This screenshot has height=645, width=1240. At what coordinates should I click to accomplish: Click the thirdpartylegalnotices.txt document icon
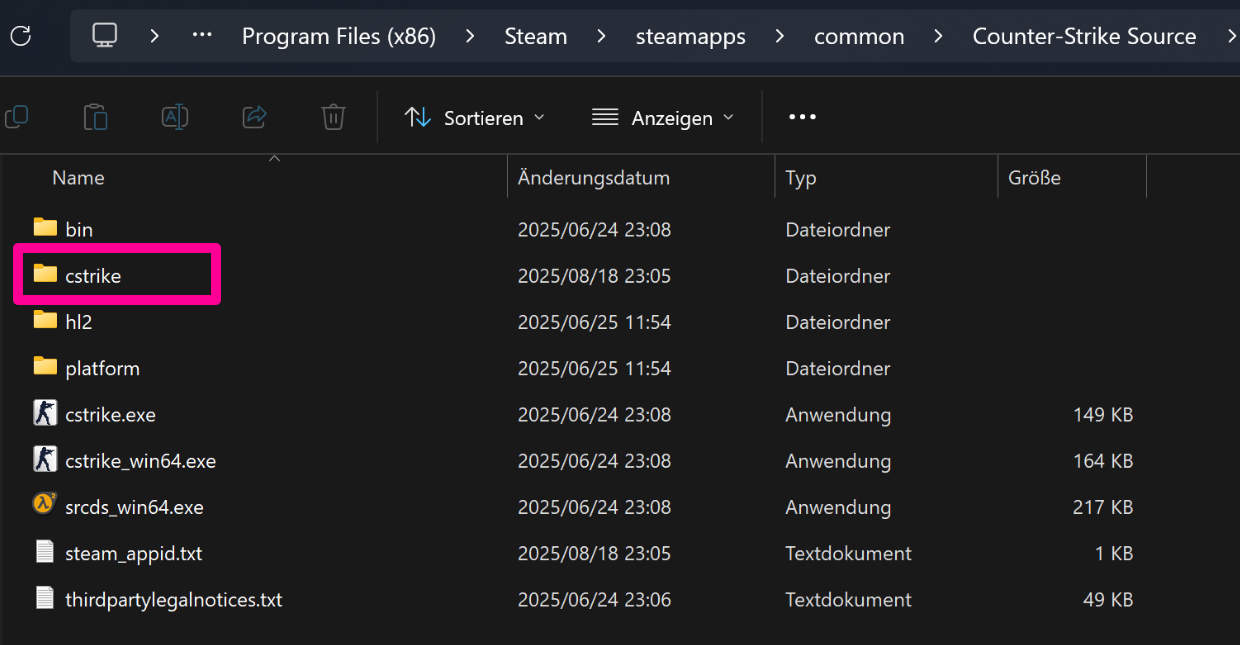point(45,598)
